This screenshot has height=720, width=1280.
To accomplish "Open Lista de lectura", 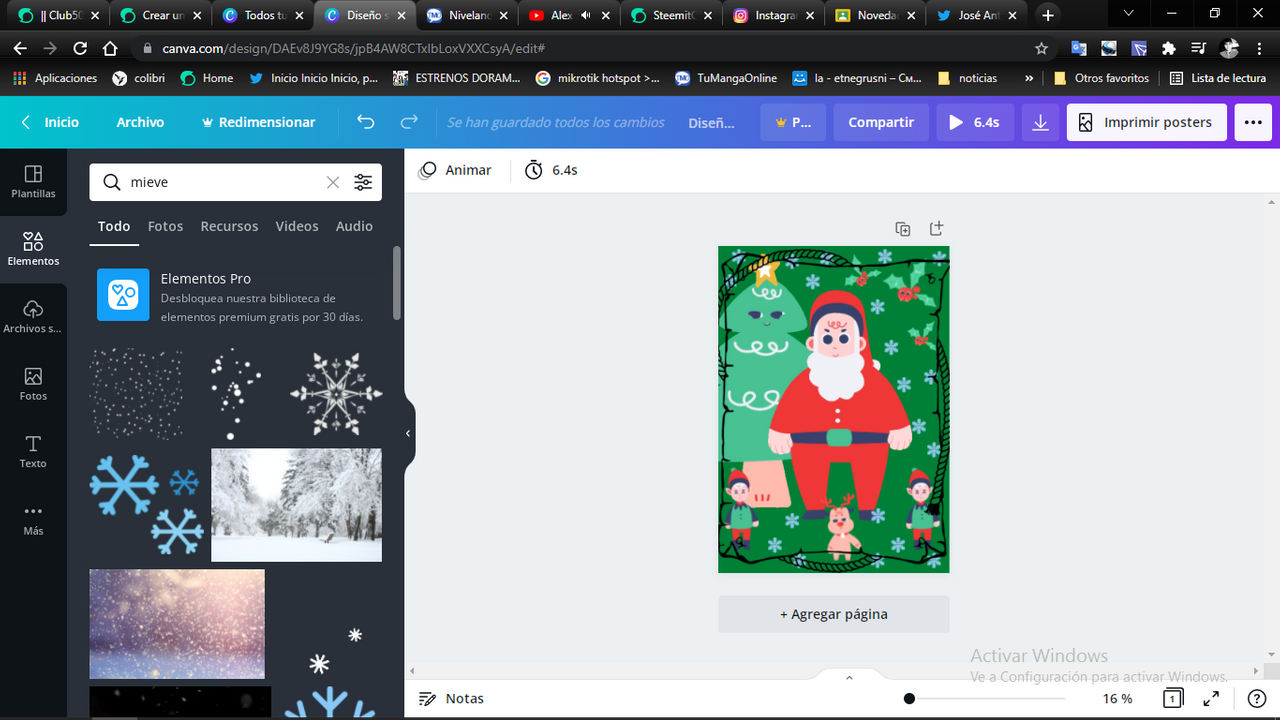I will [1218, 78].
